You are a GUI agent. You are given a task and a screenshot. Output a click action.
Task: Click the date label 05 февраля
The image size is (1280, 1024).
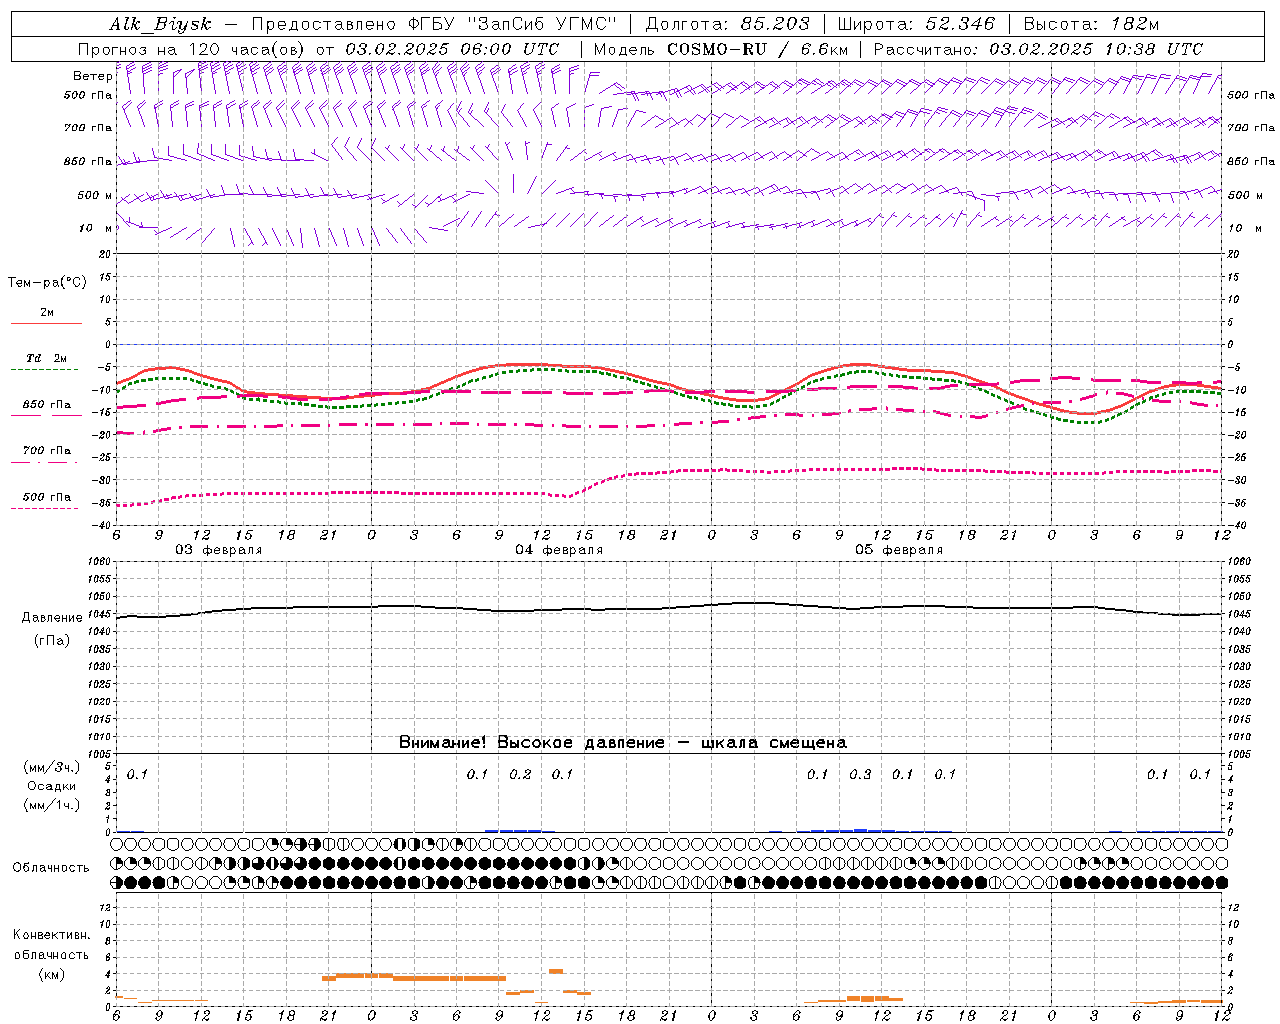coord(899,550)
